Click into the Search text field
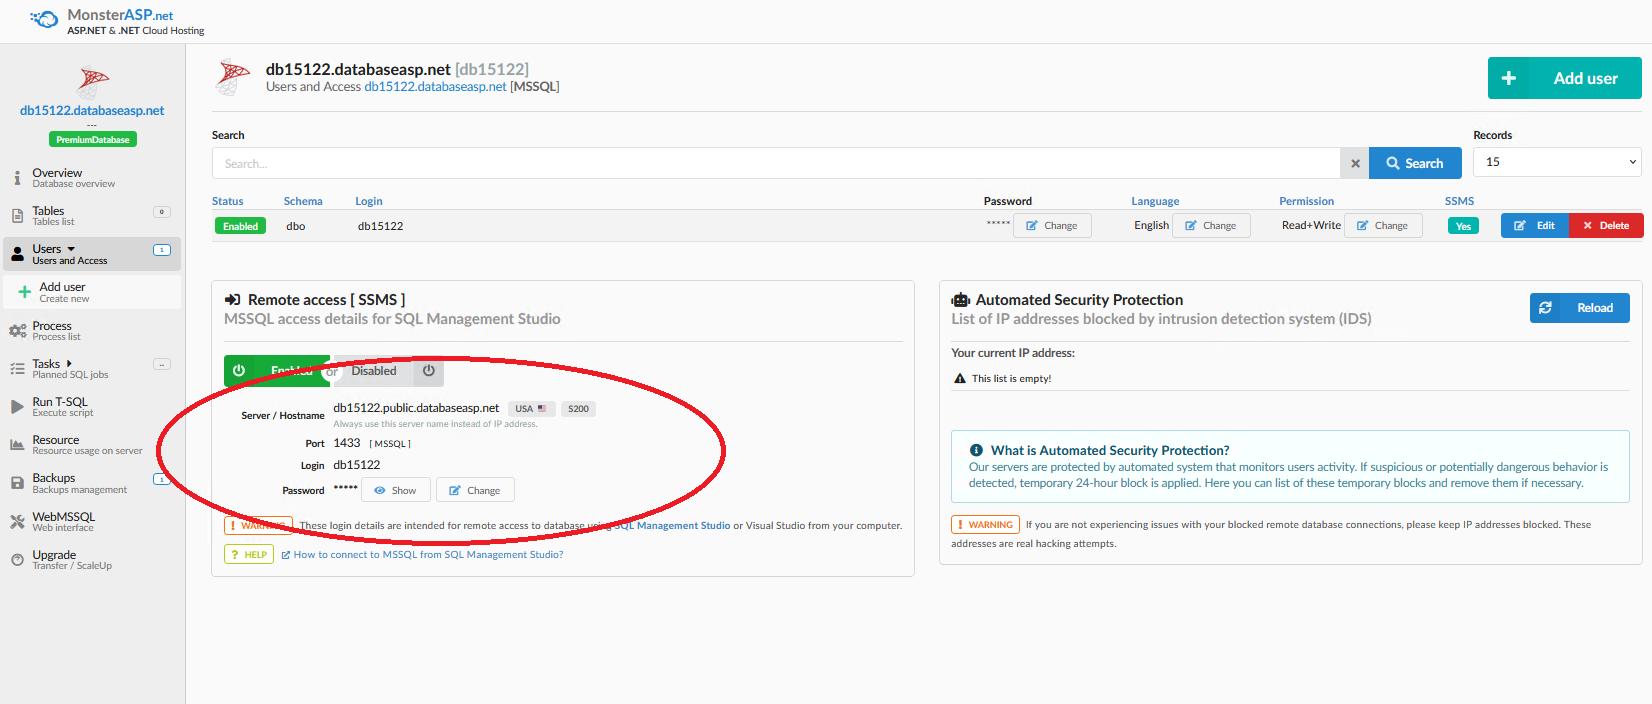The width and height of the screenshot is (1652, 704). (775, 163)
